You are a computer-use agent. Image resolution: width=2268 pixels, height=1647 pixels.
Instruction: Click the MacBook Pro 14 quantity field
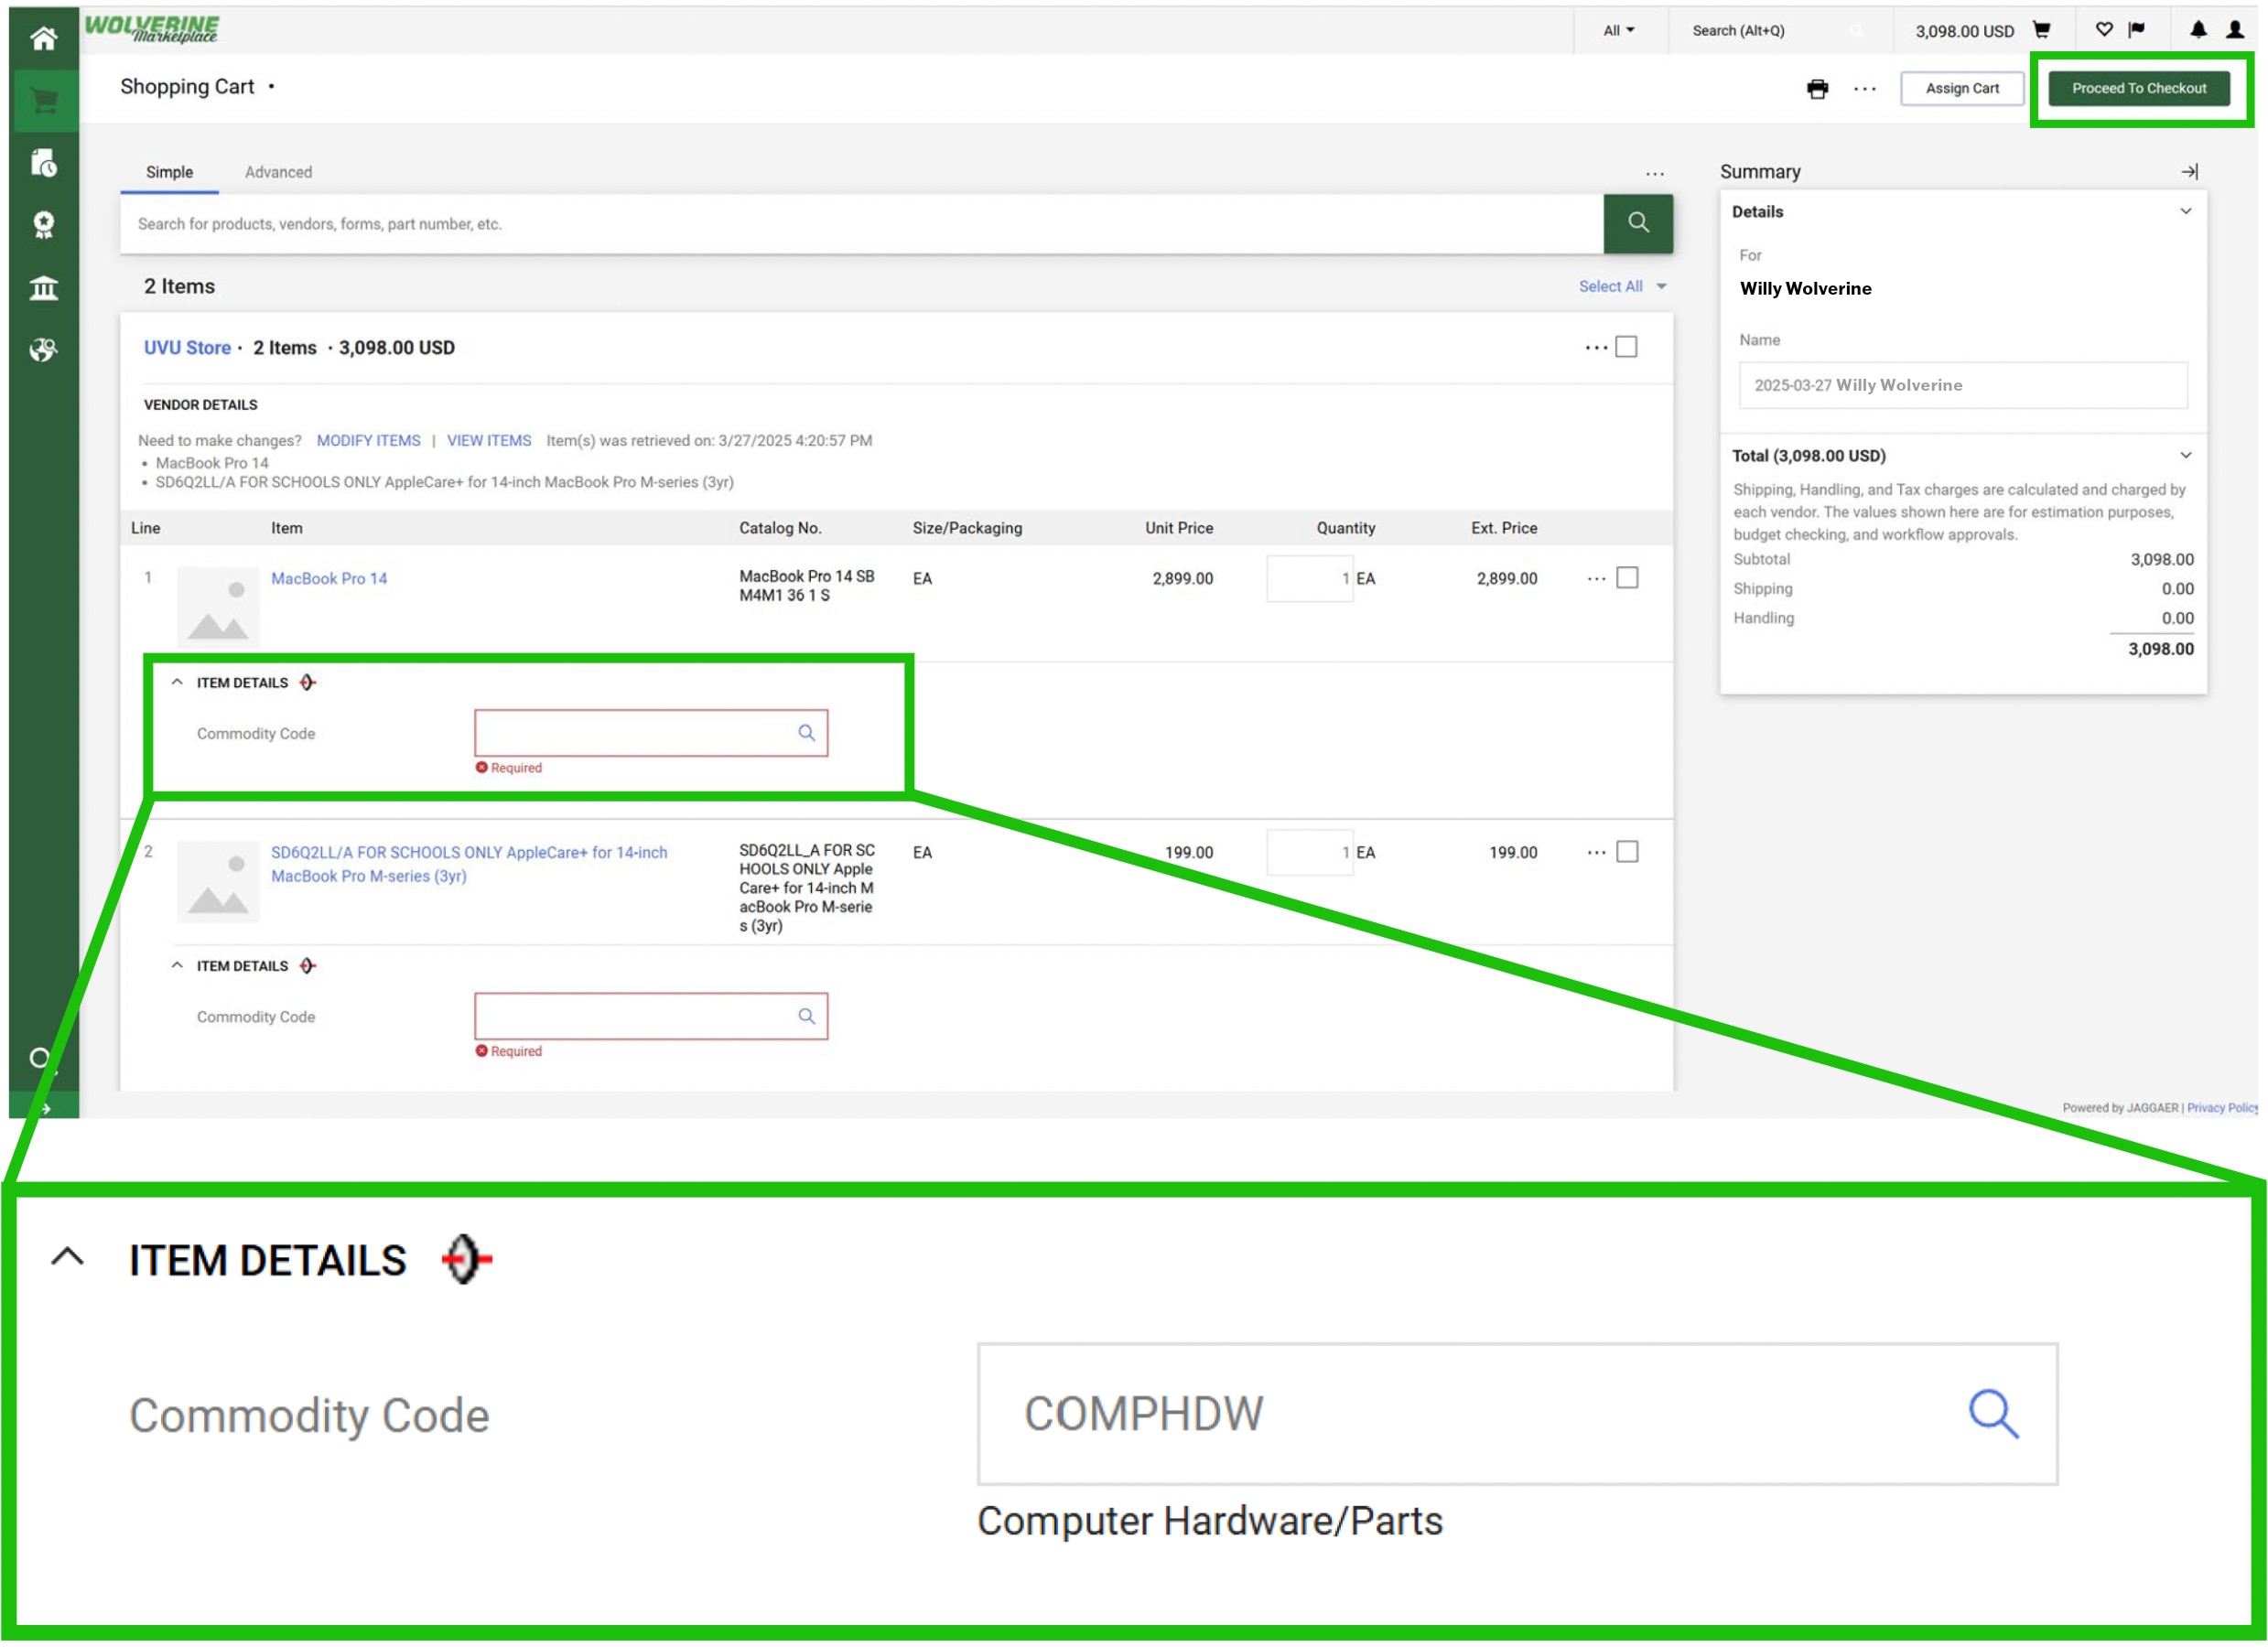[x=1309, y=579]
